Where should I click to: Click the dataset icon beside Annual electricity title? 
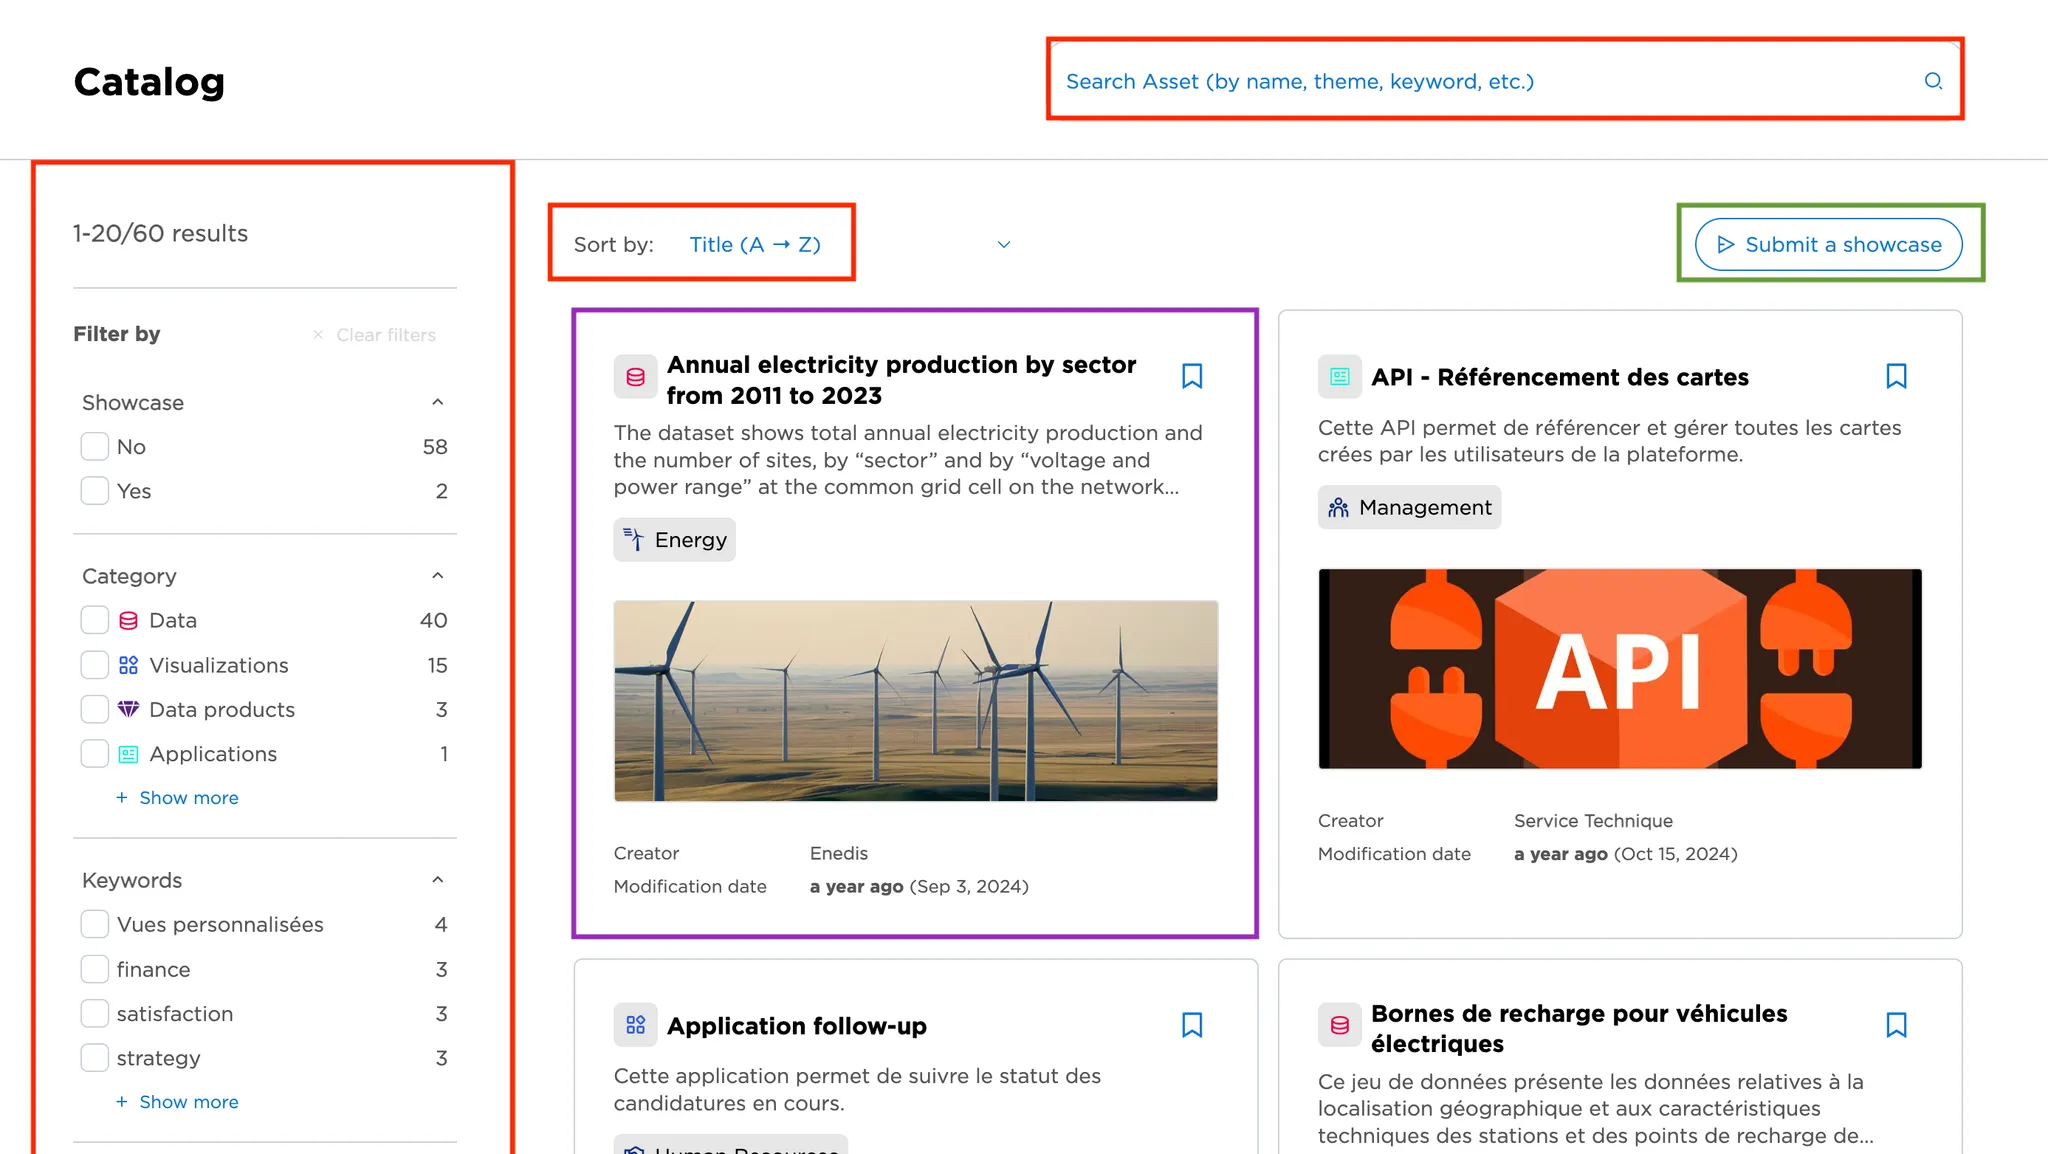click(x=635, y=377)
